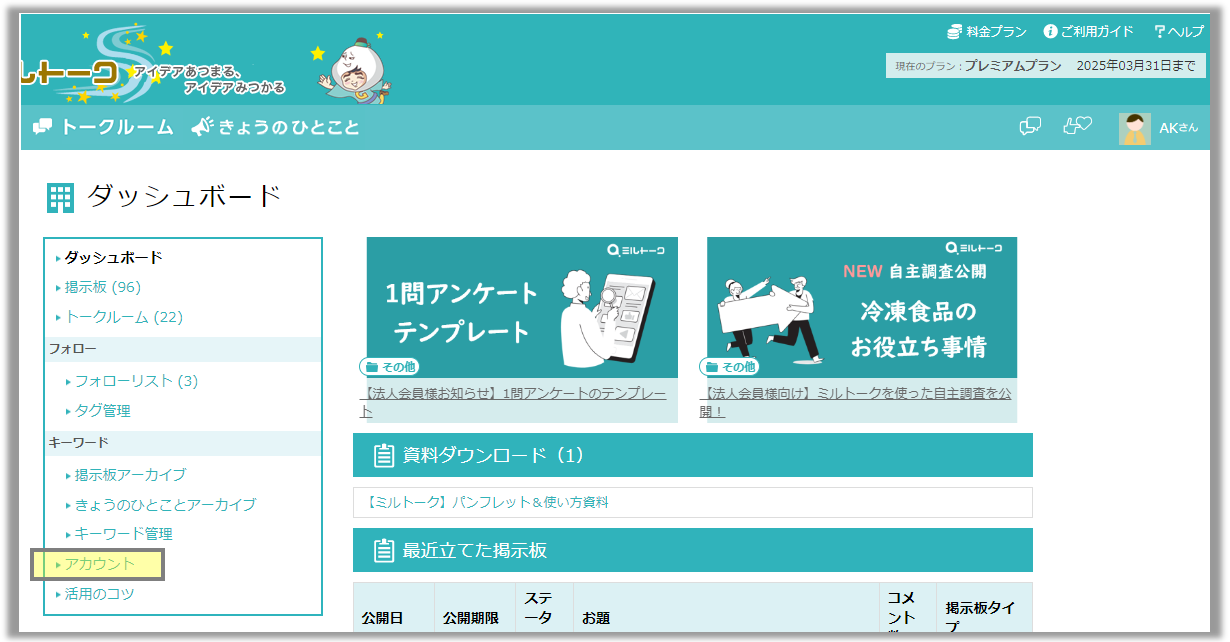
Task: Click the megaphone icon beside きょうのひとこと
Action: [202, 127]
